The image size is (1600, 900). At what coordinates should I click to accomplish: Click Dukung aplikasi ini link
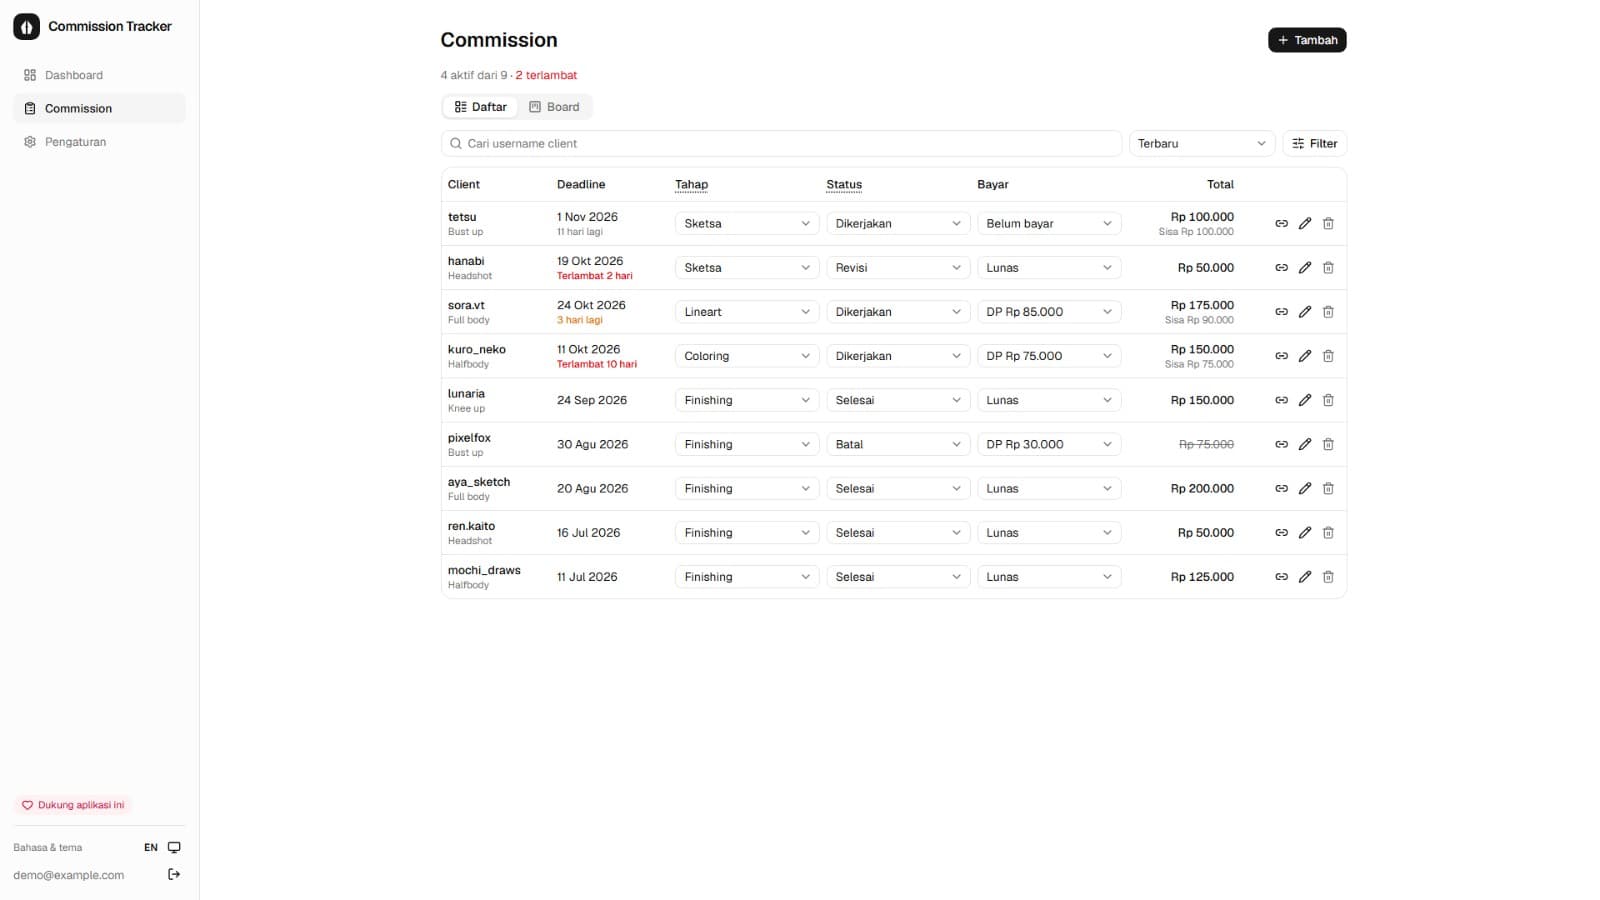(x=73, y=805)
